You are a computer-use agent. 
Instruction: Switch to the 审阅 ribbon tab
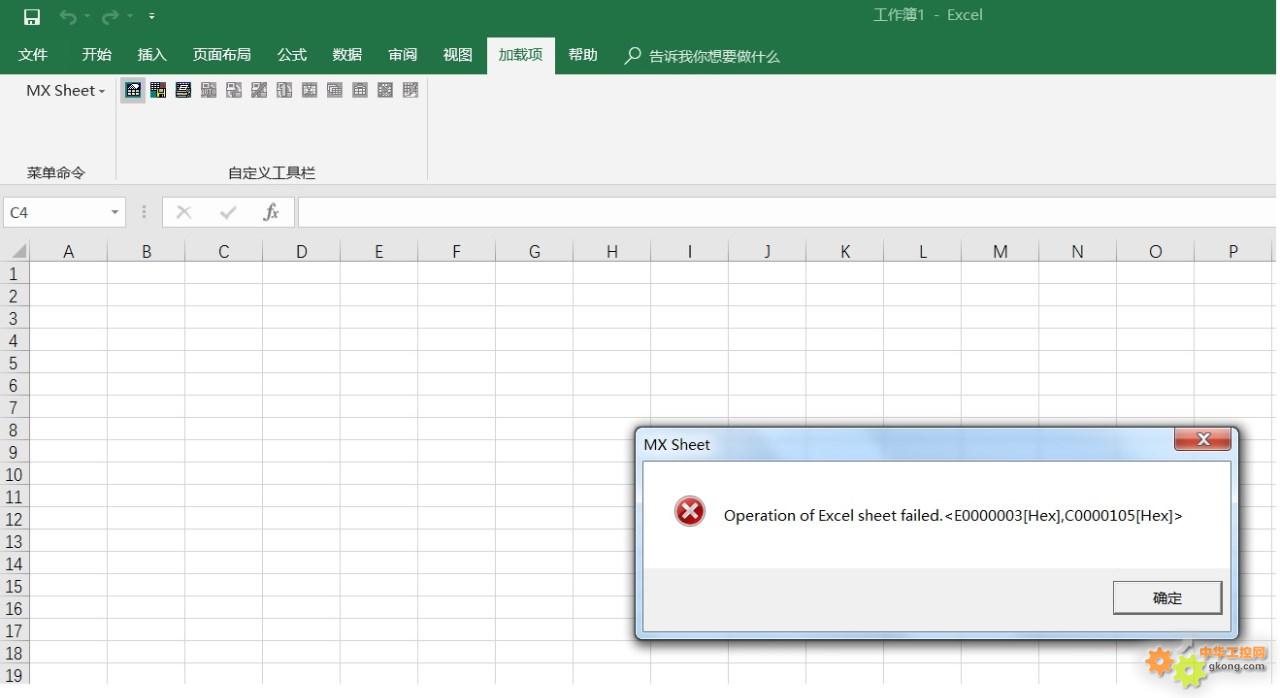click(403, 55)
